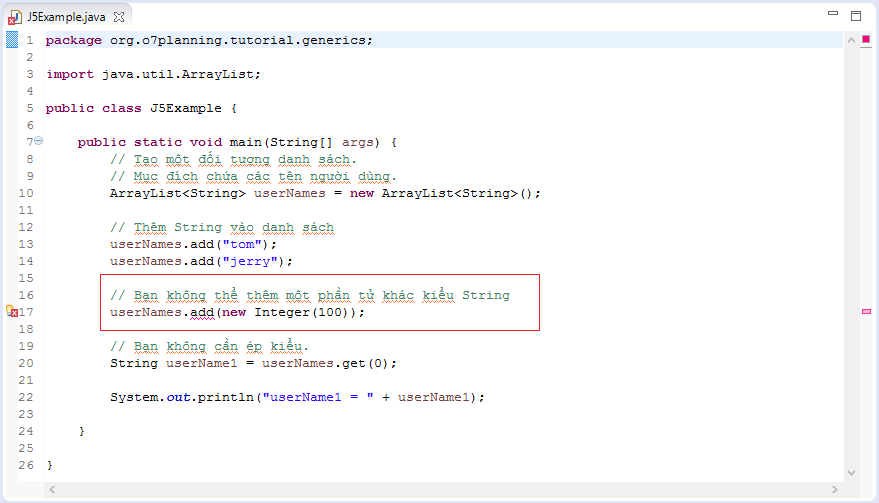Click 'Integer(100)' on line 17
Screen dimensions: 879x503
coord(302,312)
